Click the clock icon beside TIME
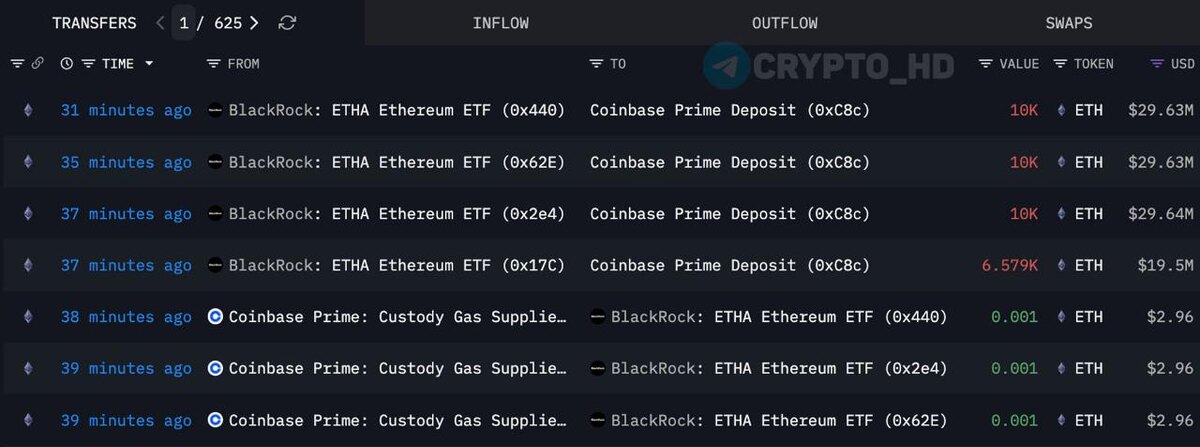The image size is (1200, 447). pos(67,63)
